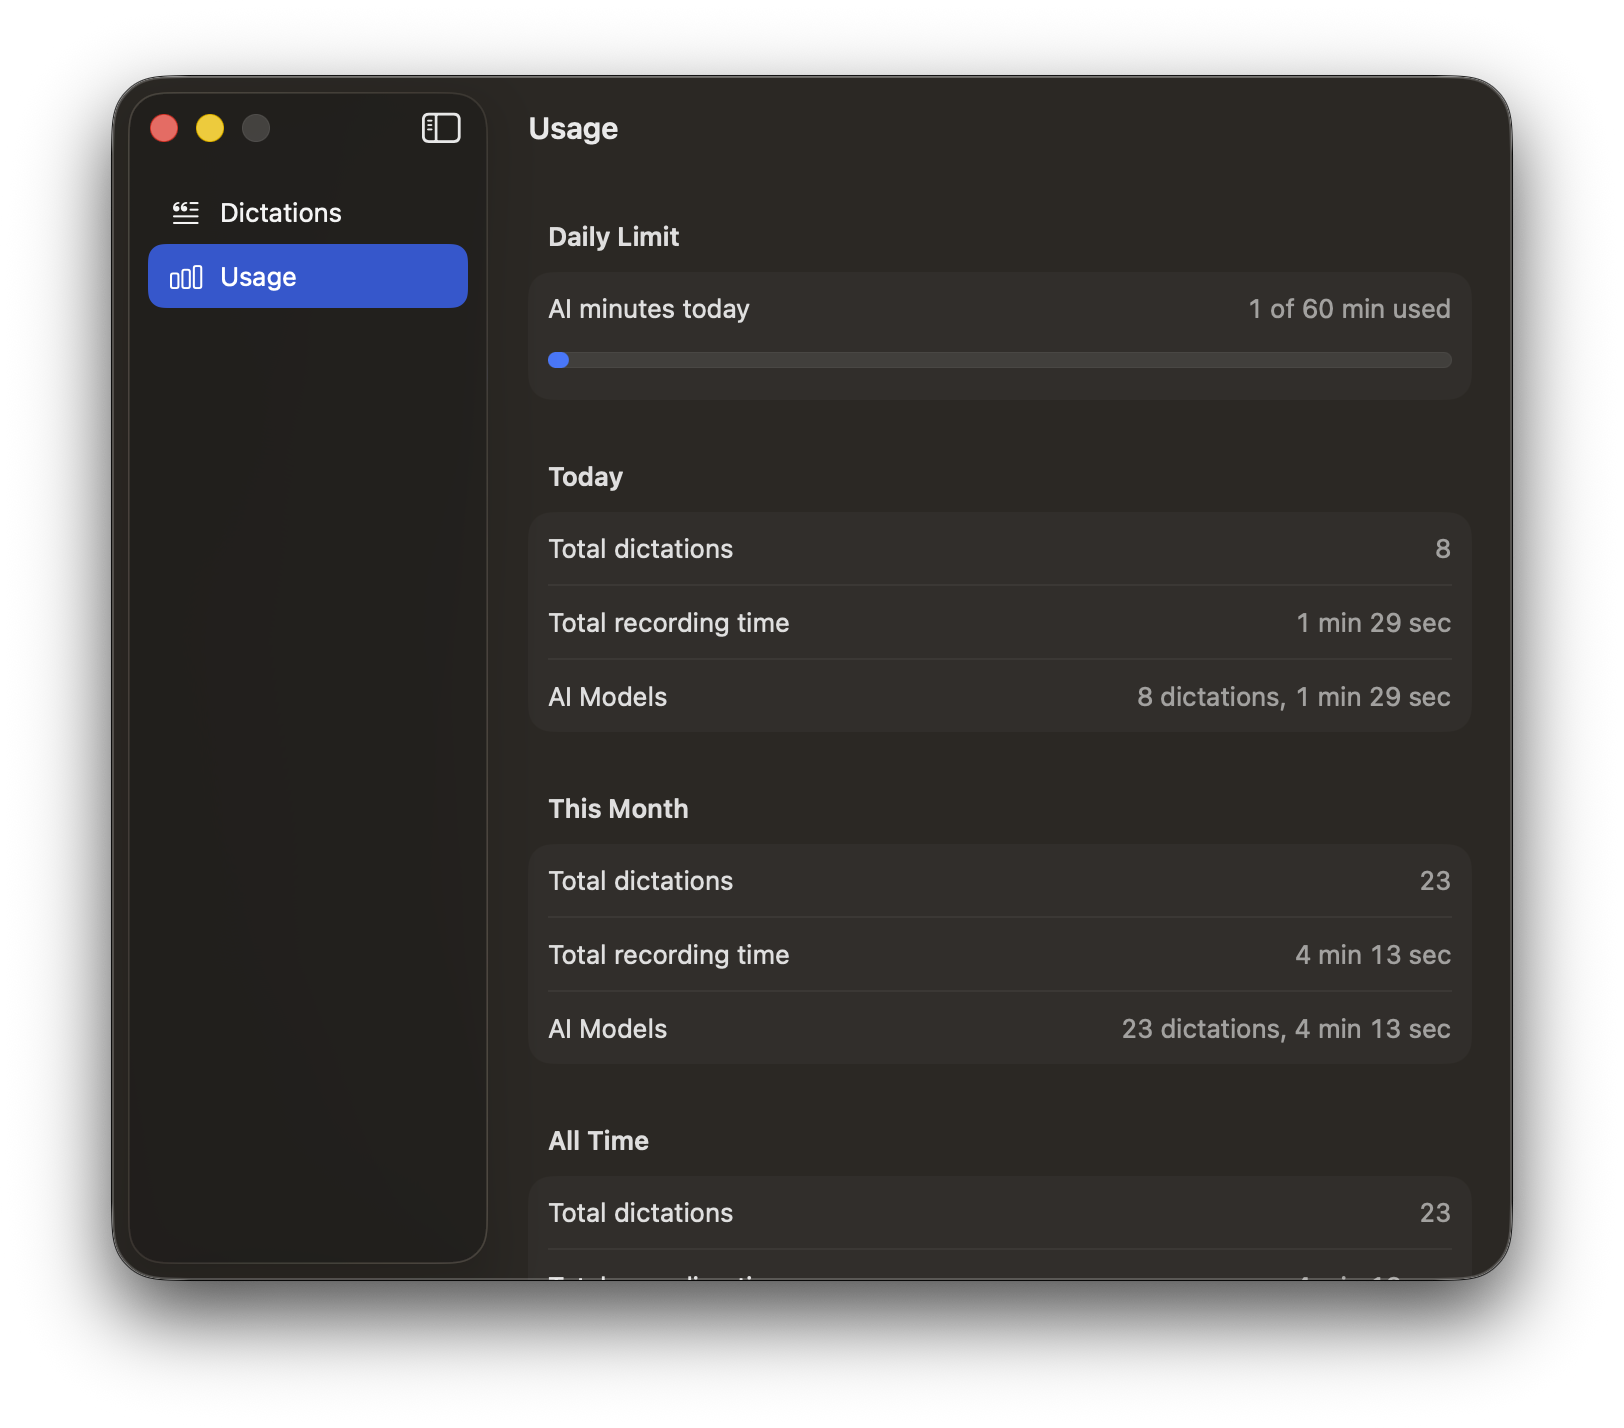
Task: Click This Month's AI Models row
Action: click(x=999, y=1029)
